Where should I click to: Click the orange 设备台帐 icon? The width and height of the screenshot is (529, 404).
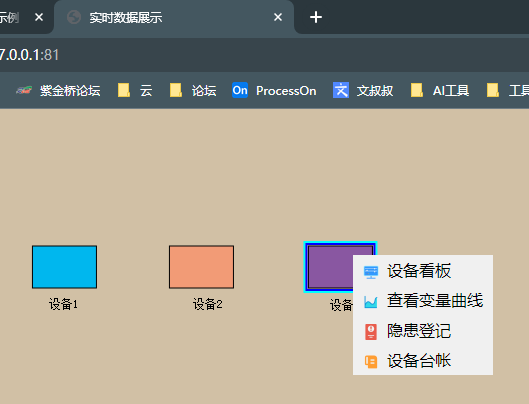coord(371,361)
